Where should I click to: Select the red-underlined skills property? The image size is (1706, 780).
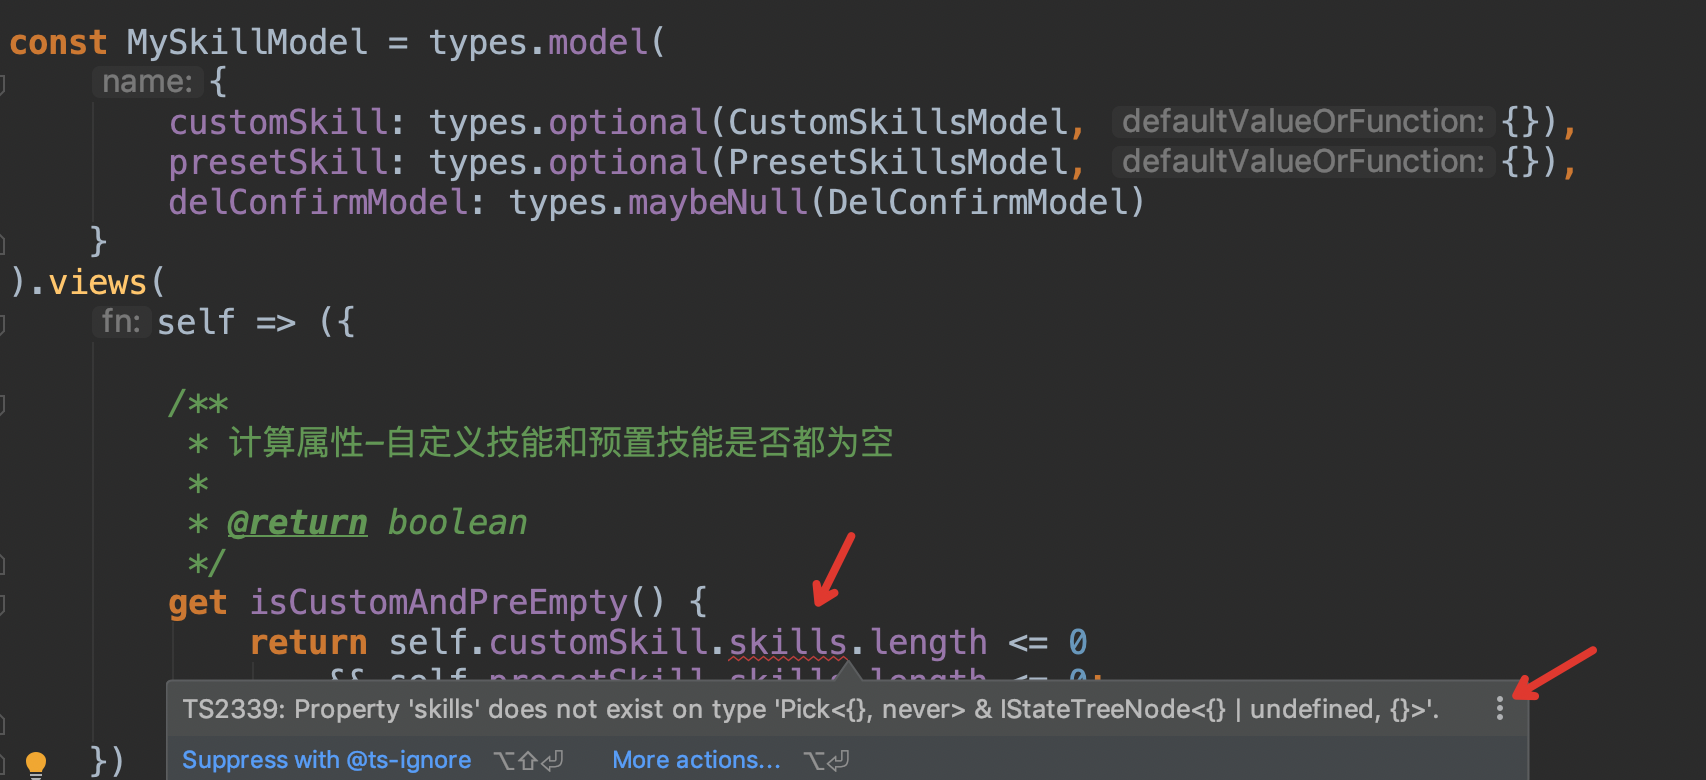coord(787,642)
